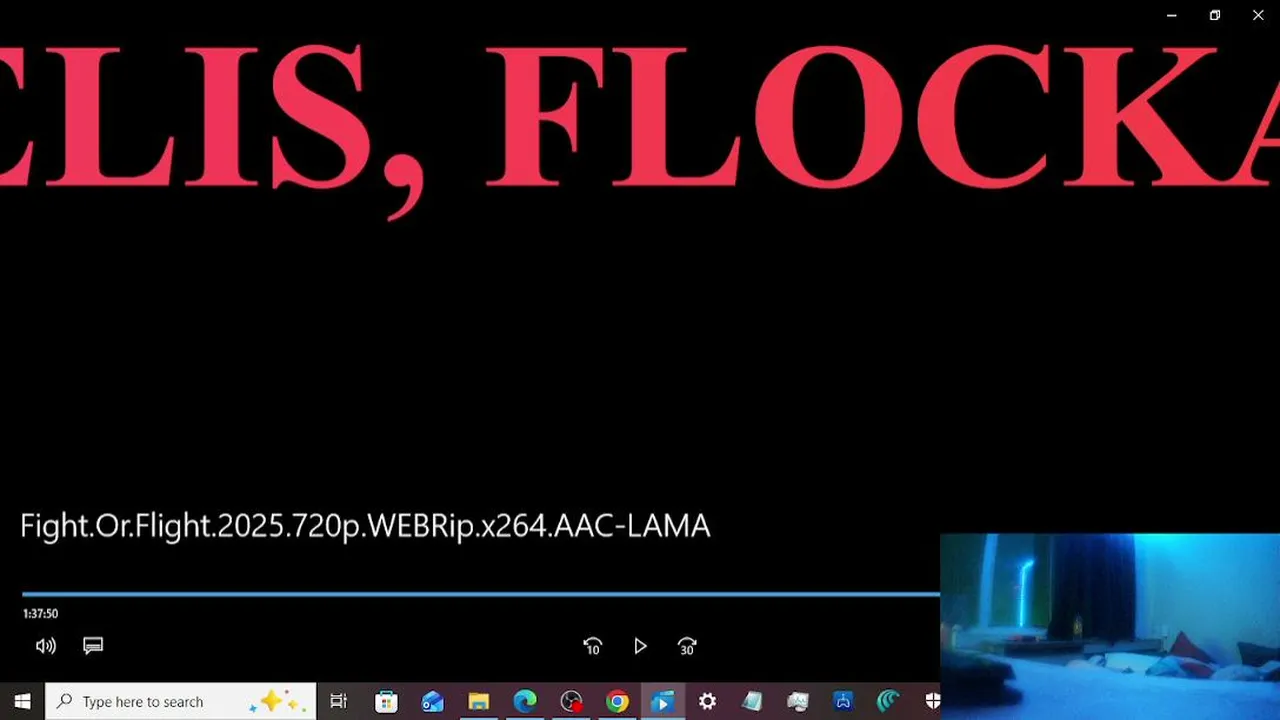Image resolution: width=1280 pixels, height=720 pixels.
Task: Open Task View from the taskbar
Action: coord(338,702)
